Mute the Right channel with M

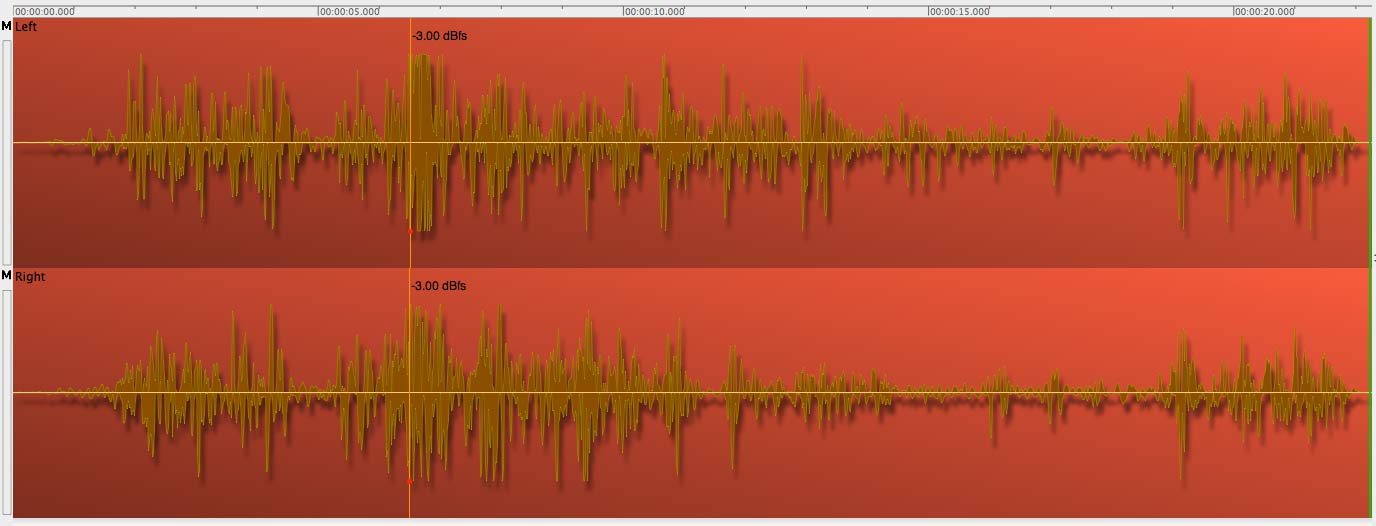pos(6,276)
